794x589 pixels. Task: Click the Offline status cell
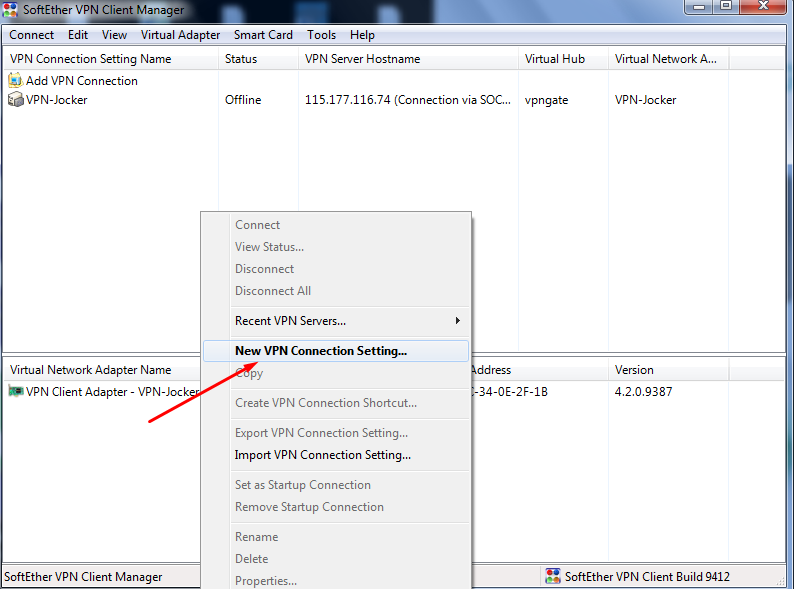point(243,100)
